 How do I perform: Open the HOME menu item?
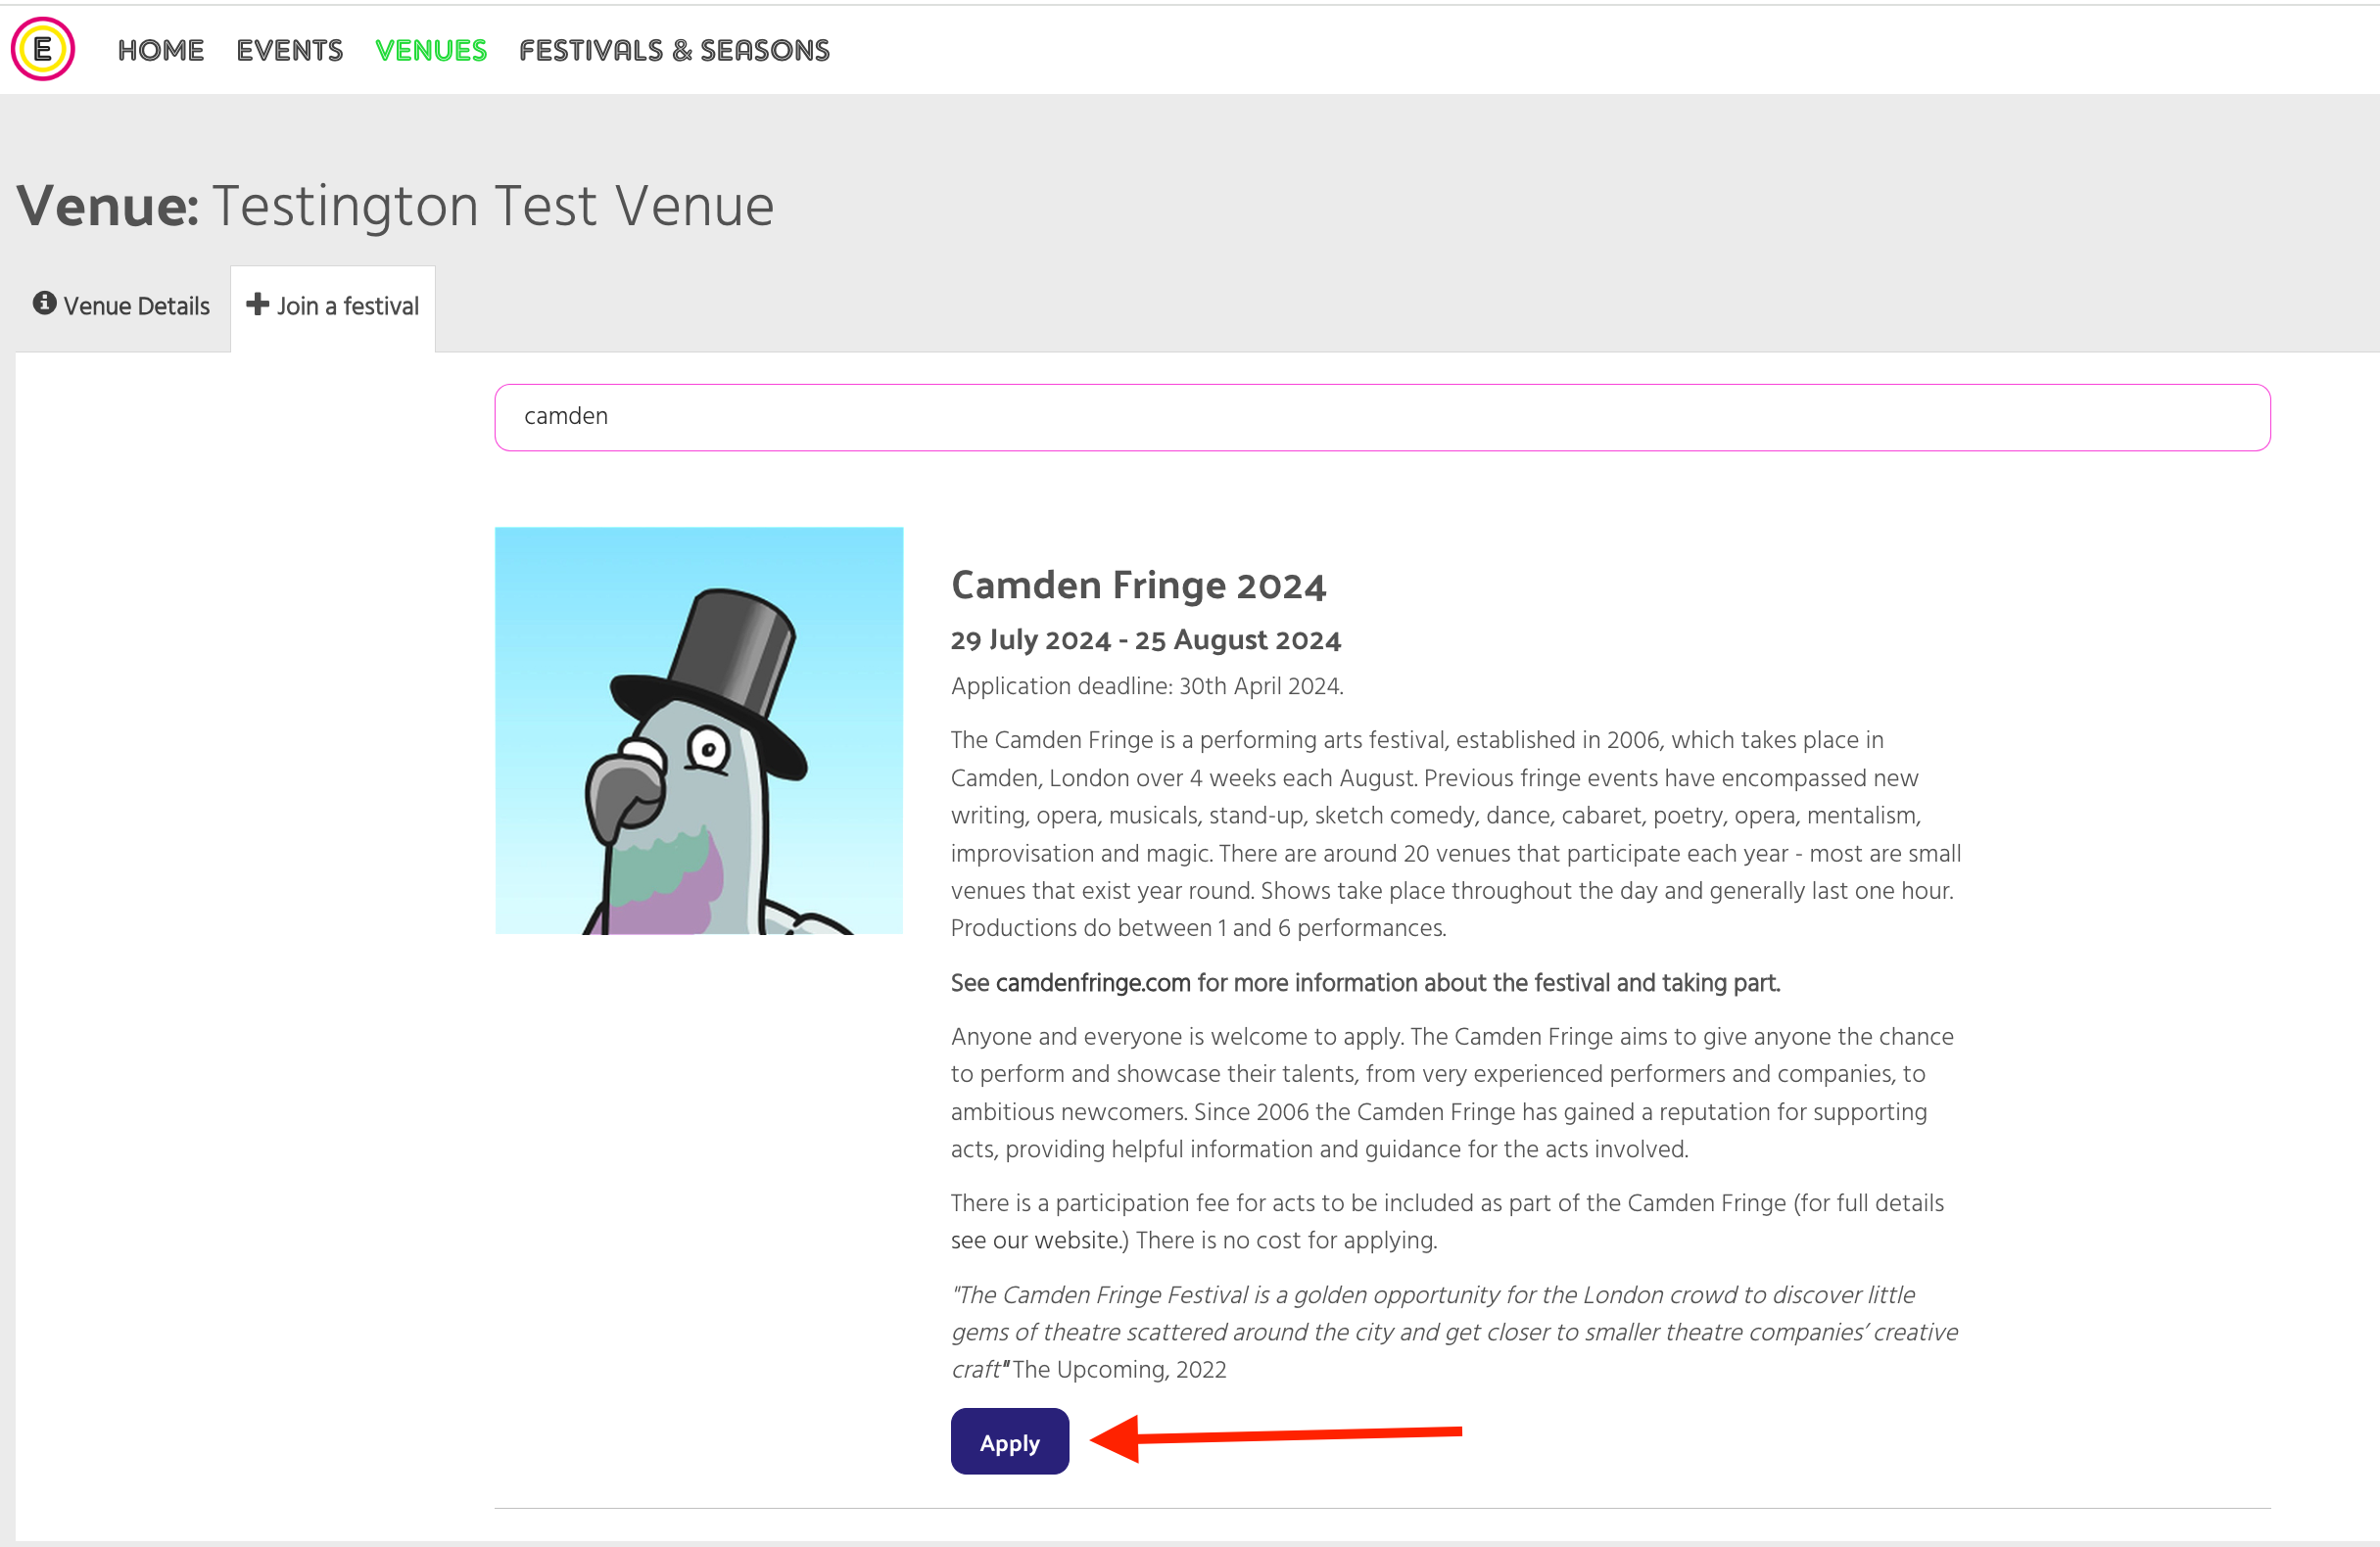click(160, 50)
